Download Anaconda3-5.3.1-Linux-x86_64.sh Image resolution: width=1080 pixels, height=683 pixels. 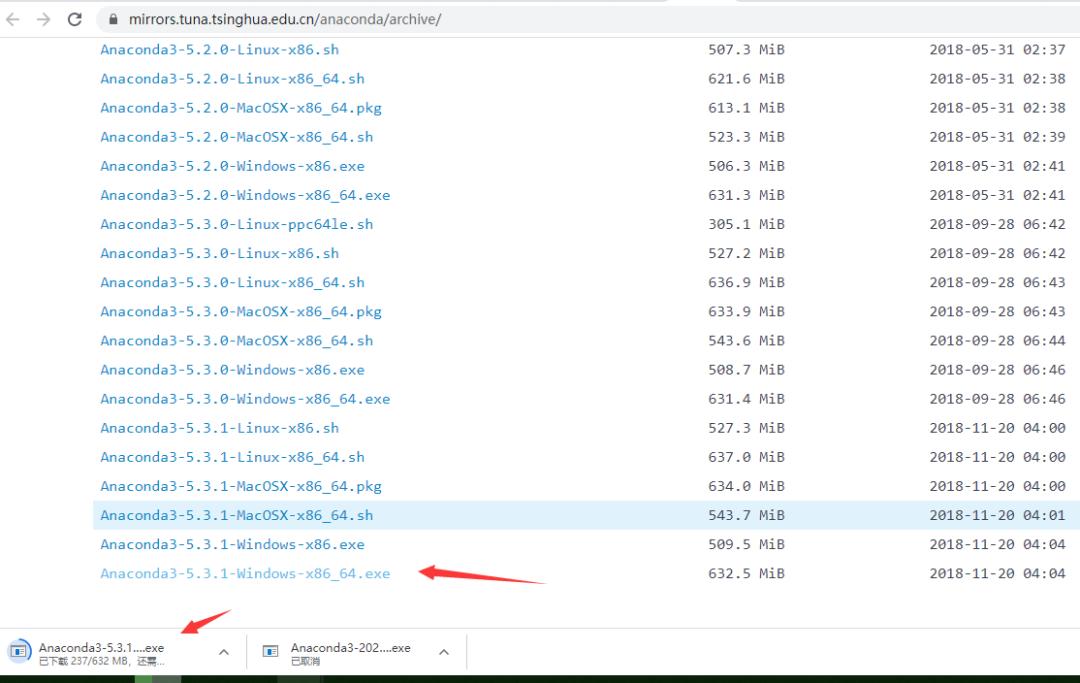(232, 457)
